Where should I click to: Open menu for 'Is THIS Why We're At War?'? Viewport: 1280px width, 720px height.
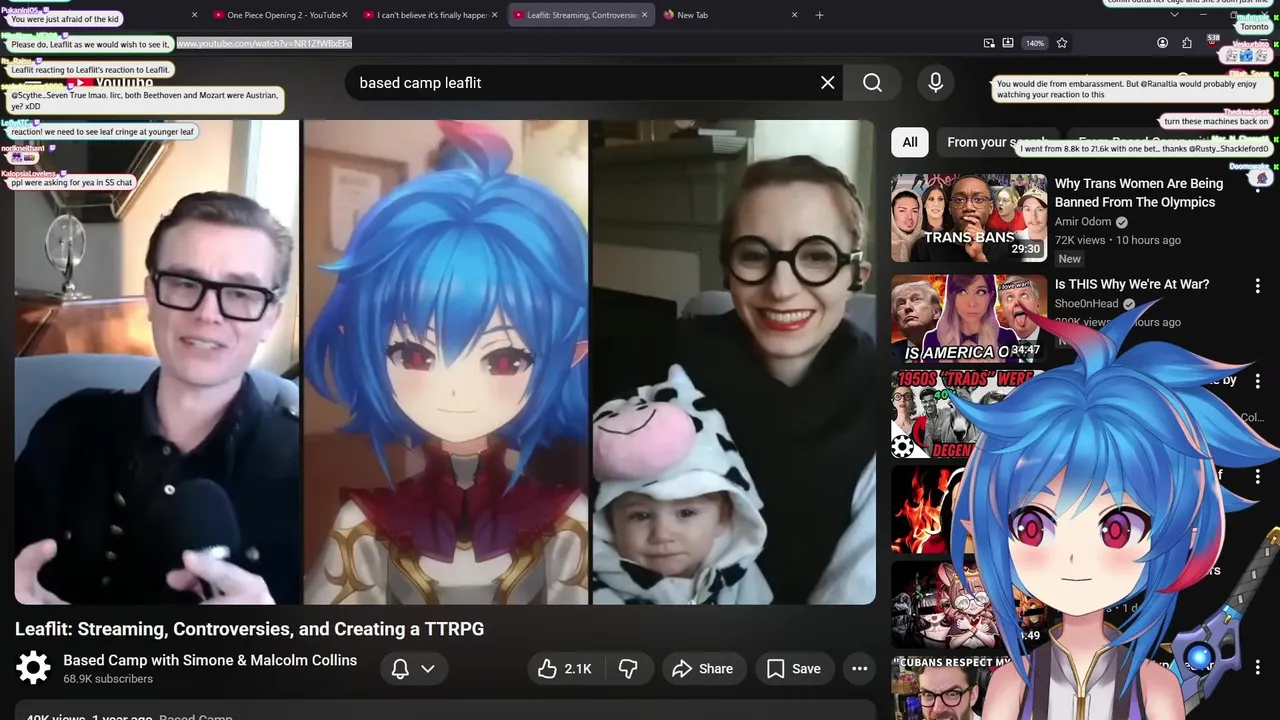(1257, 286)
